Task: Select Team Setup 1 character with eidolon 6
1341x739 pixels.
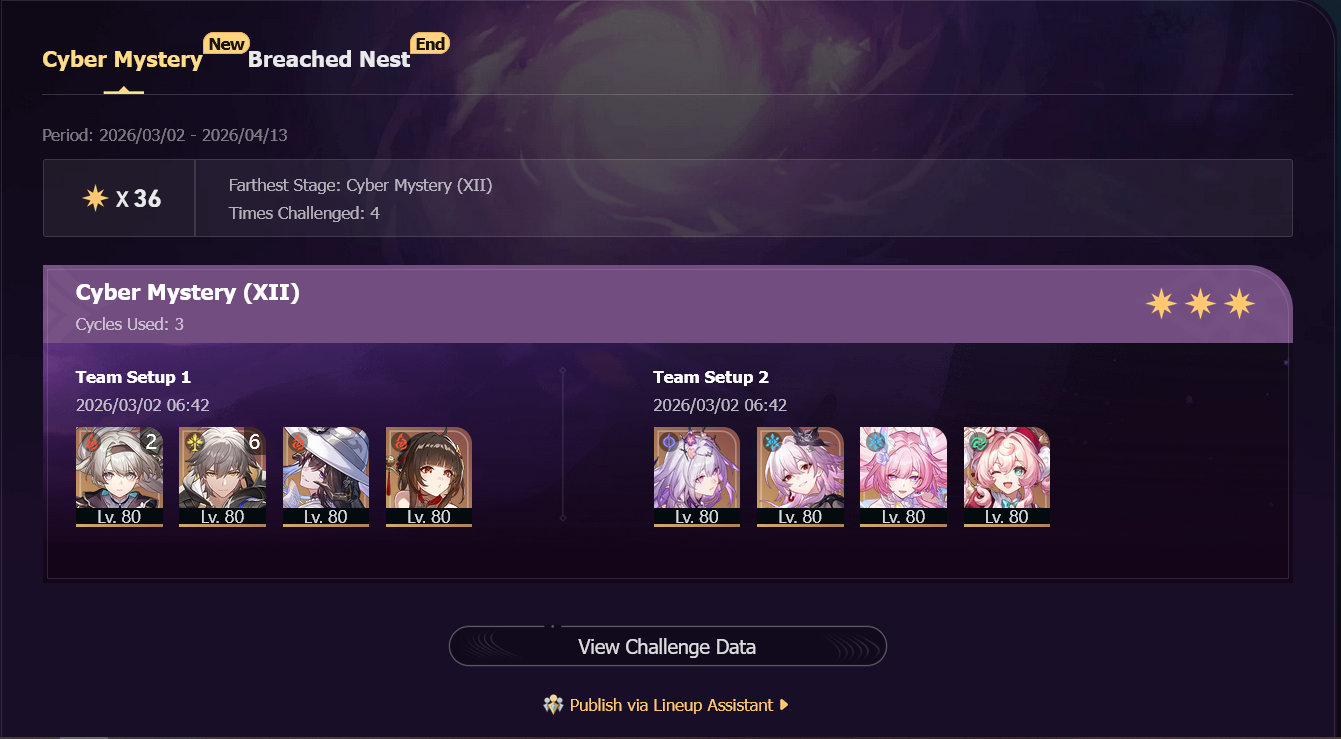Action: [222, 477]
